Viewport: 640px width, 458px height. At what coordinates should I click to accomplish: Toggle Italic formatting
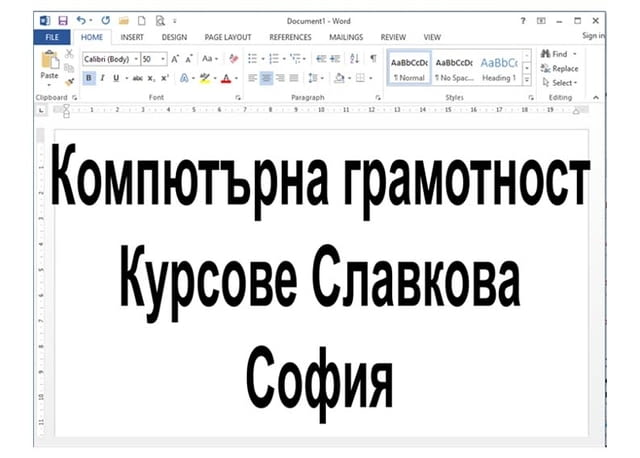(102, 78)
